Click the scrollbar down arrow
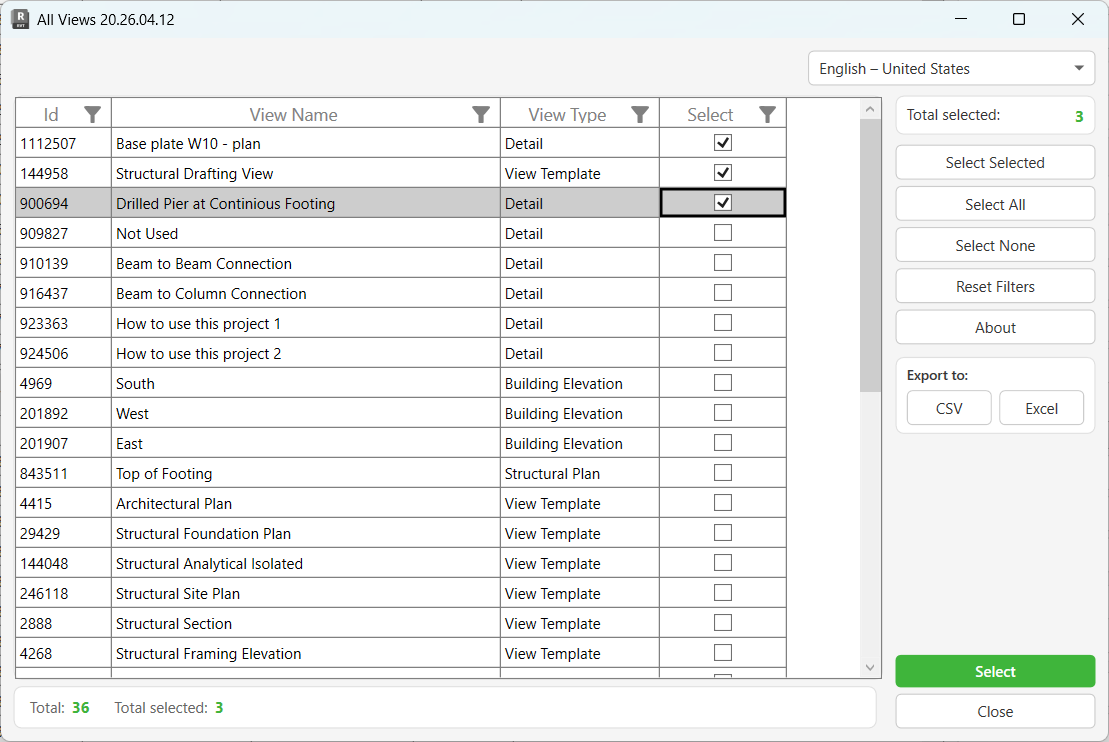Image resolution: width=1109 pixels, height=742 pixels. (x=869, y=667)
